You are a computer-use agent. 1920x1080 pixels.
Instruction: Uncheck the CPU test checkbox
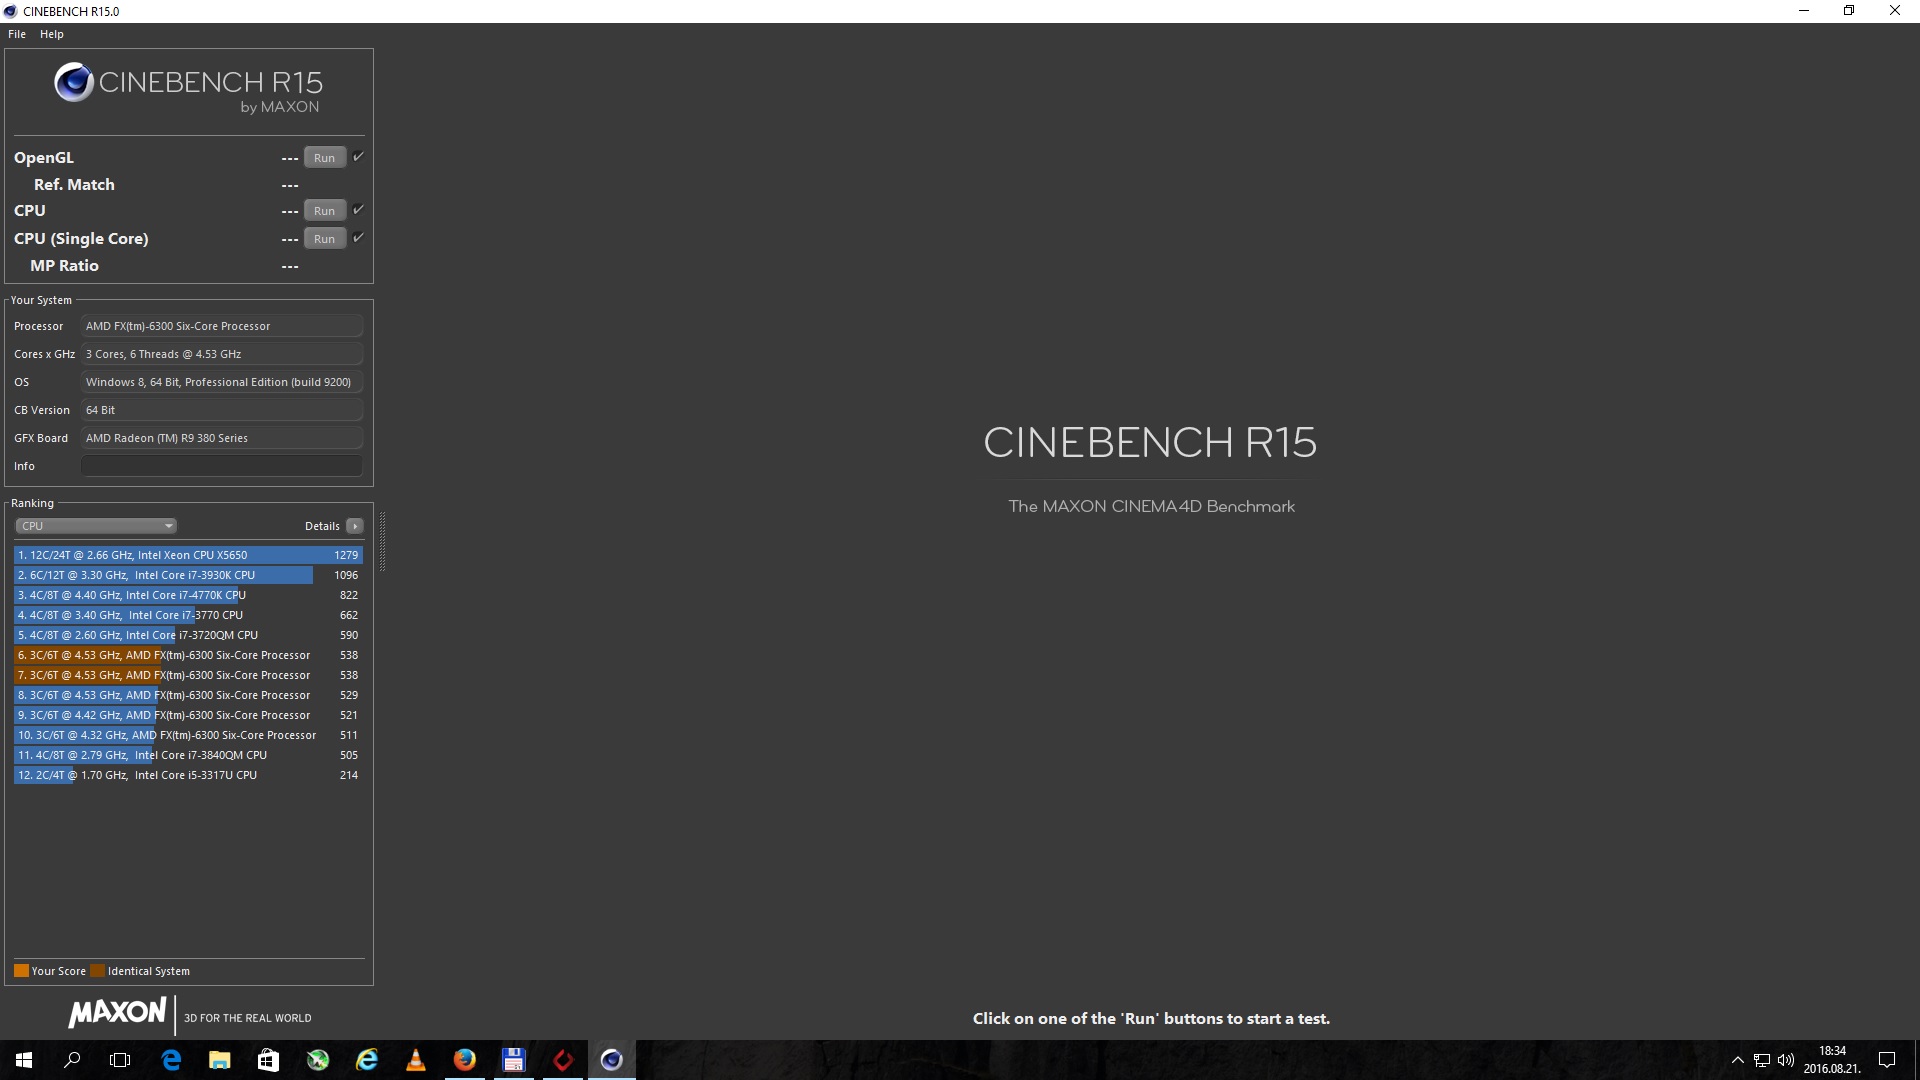(x=358, y=210)
